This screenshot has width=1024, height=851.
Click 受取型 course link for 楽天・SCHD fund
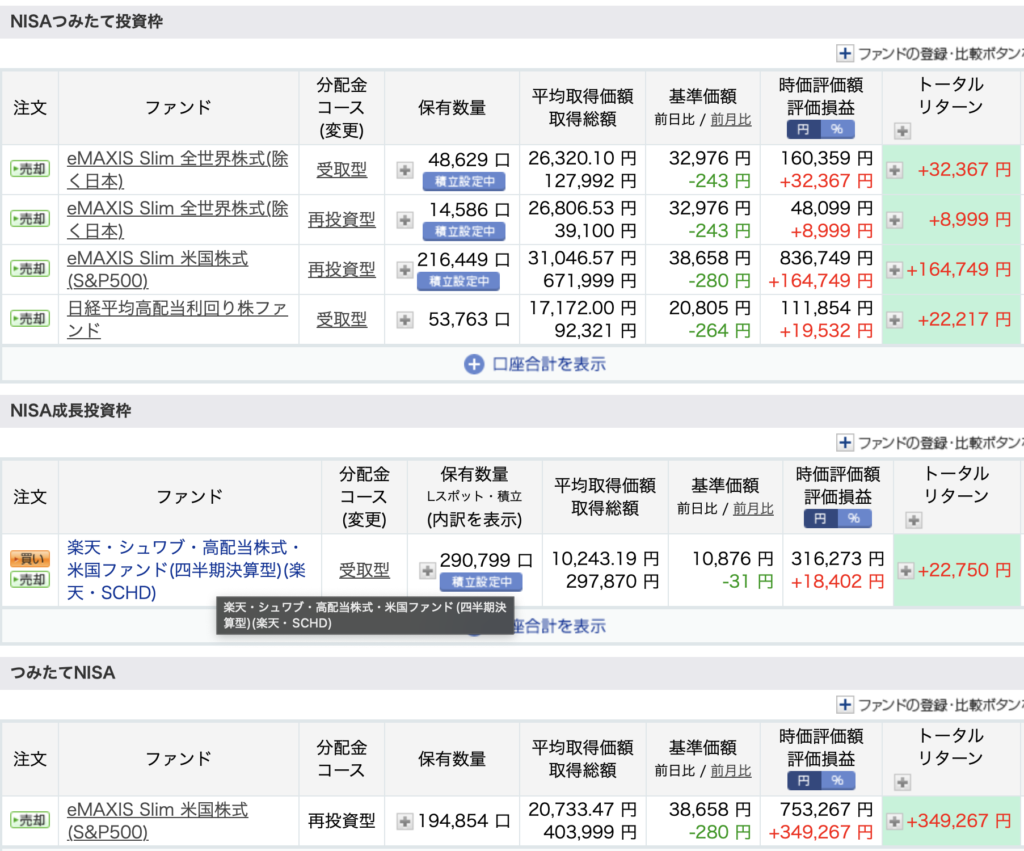point(363,570)
